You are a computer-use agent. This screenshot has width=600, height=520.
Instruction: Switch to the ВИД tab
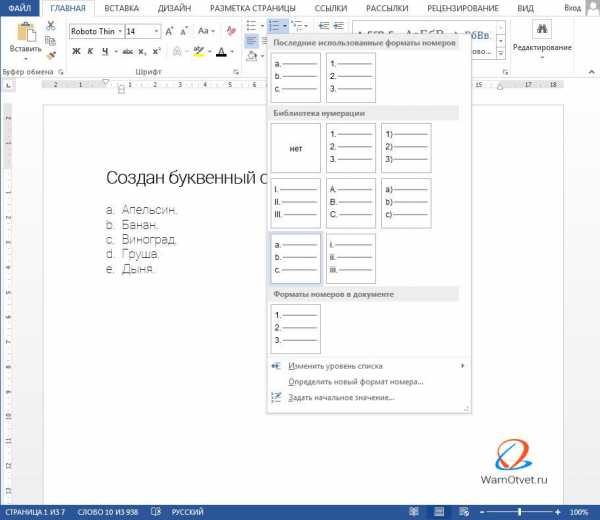coord(525,8)
